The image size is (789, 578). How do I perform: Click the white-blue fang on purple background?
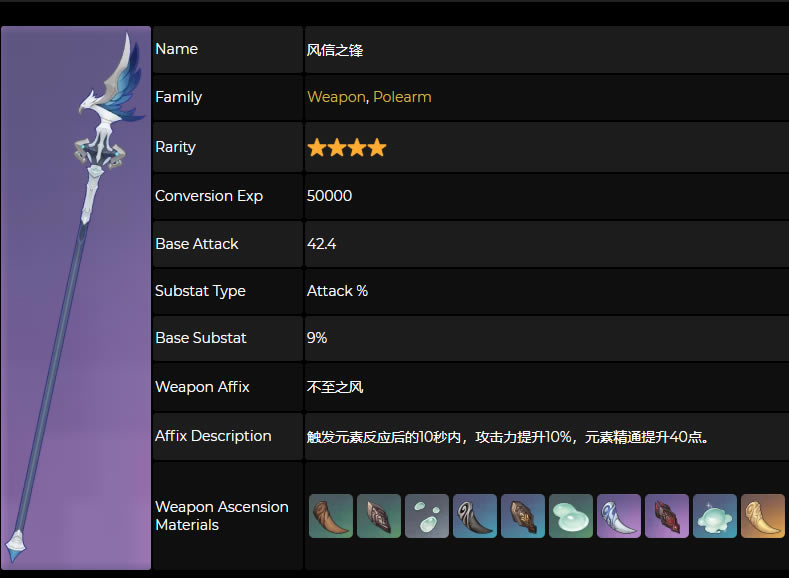(619, 516)
